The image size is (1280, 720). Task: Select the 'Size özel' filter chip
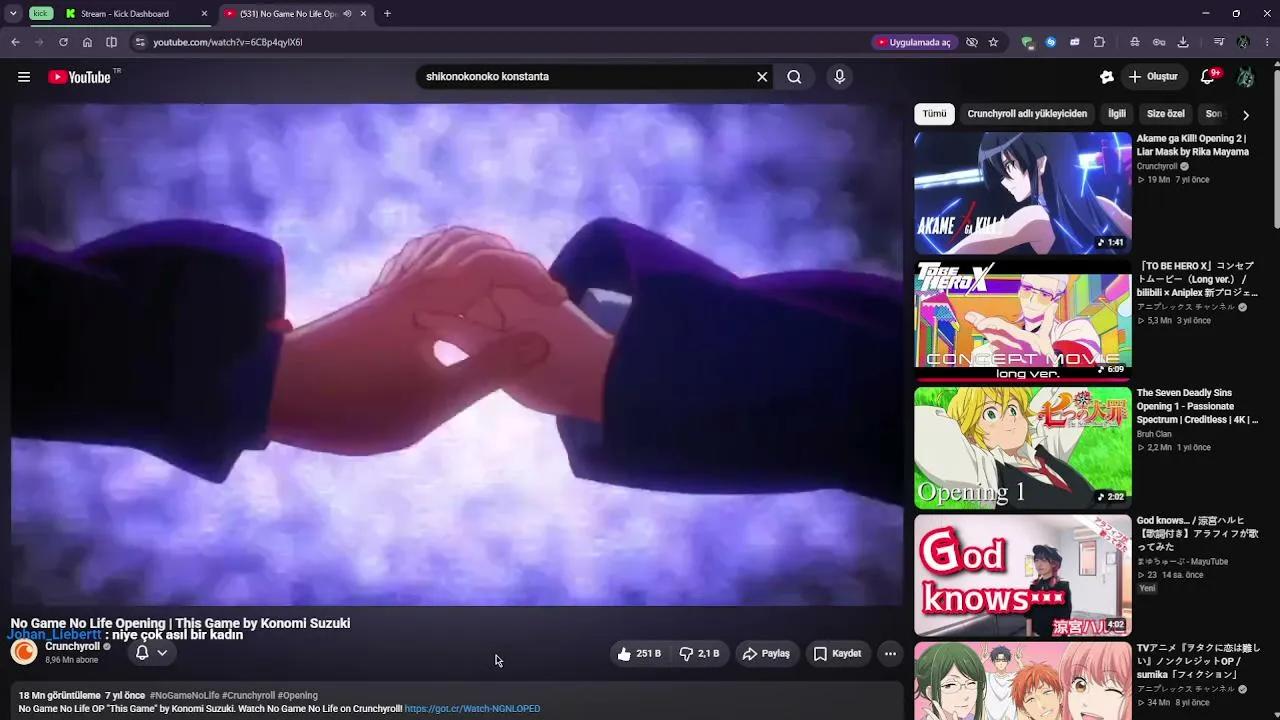coord(1165,114)
